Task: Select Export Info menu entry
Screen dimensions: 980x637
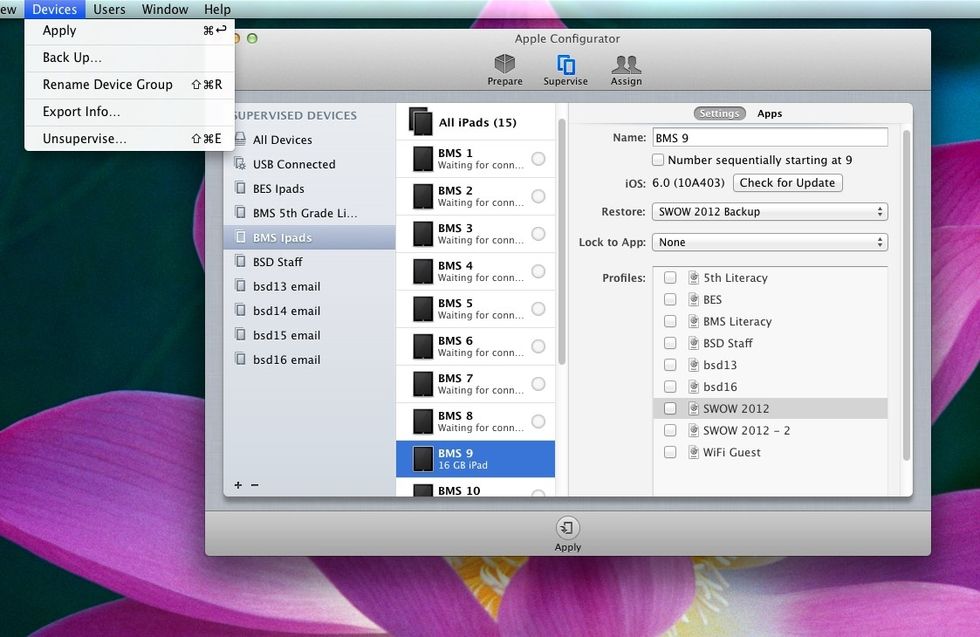Action: pyautogui.click(x=129, y=111)
